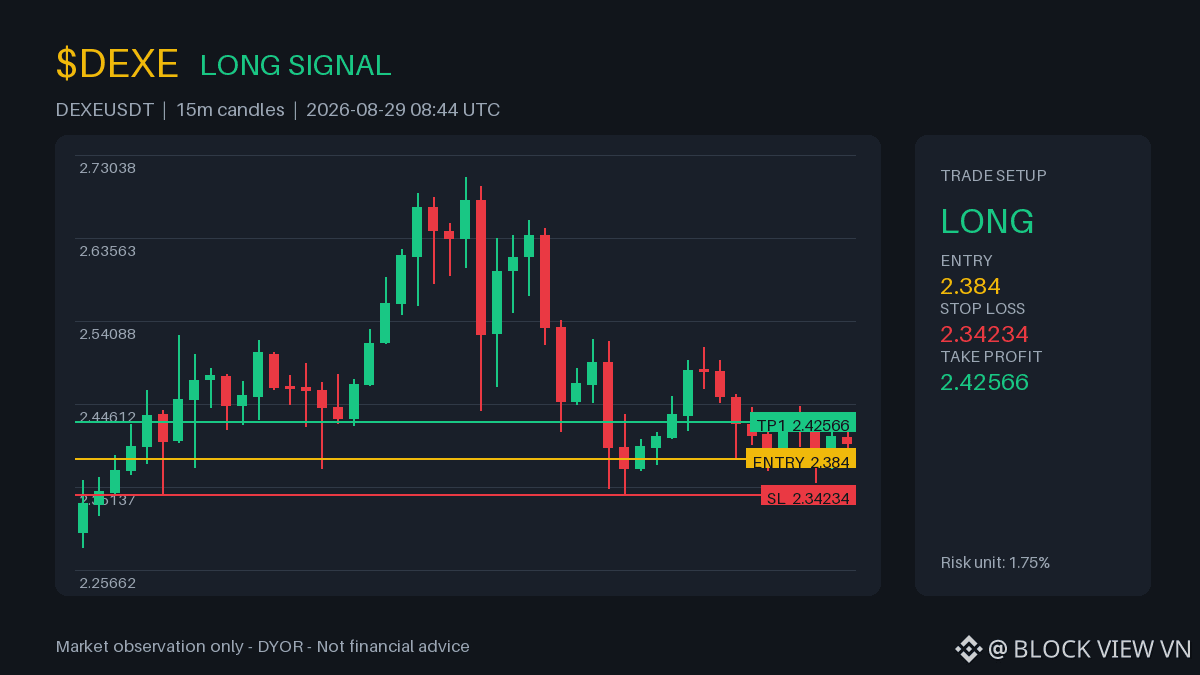Click the 2026-08-29 08:44 UTC timestamp

[403, 110]
